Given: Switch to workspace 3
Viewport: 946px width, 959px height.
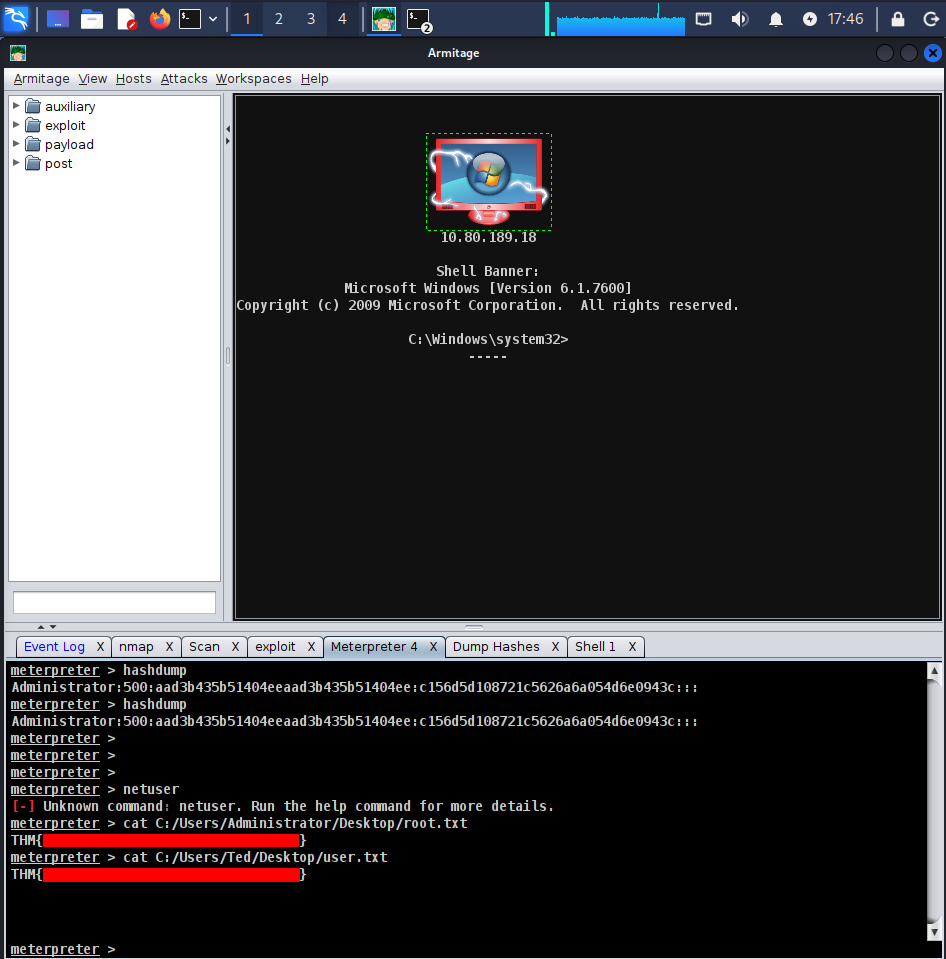Looking at the screenshot, I should [311, 19].
